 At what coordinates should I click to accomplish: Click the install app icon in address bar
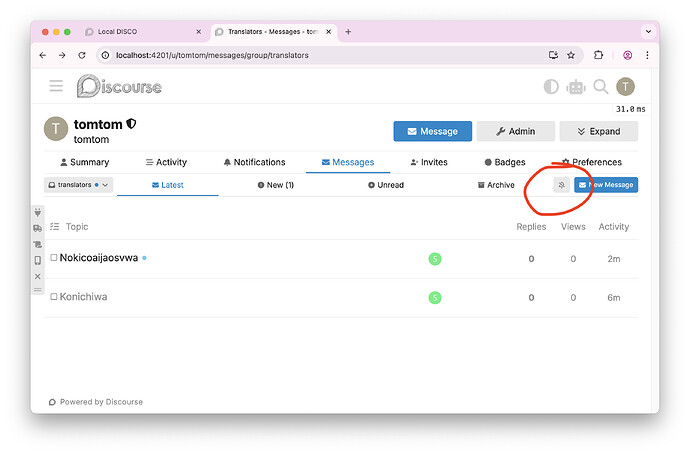click(553, 55)
